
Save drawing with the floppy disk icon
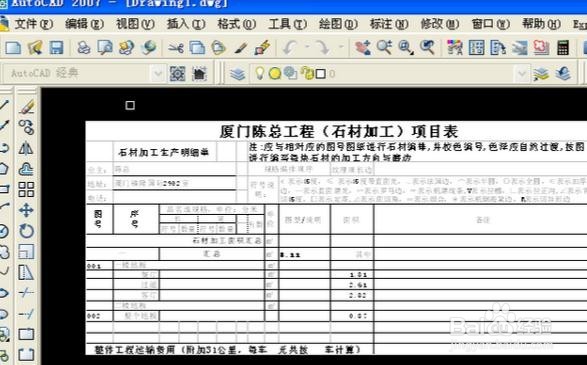coord(57,48)
